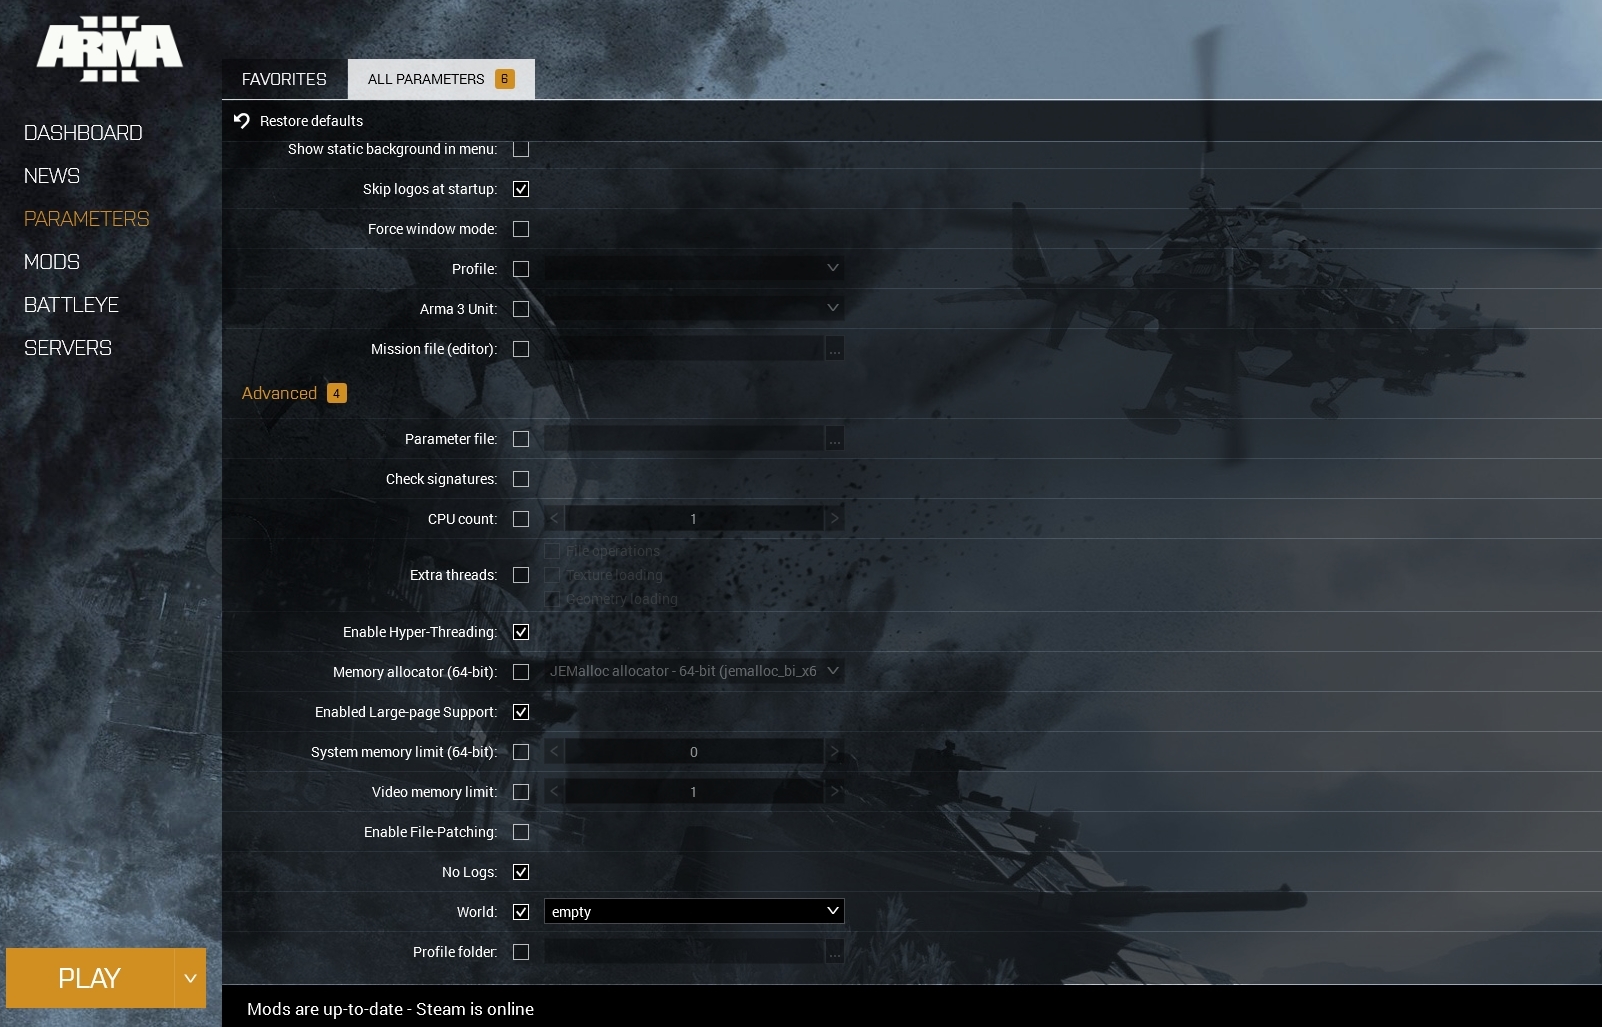Enable the System memory limit checkbox
The width and height of the screenshot is (1602, 1027).
(x=521, y=752)
